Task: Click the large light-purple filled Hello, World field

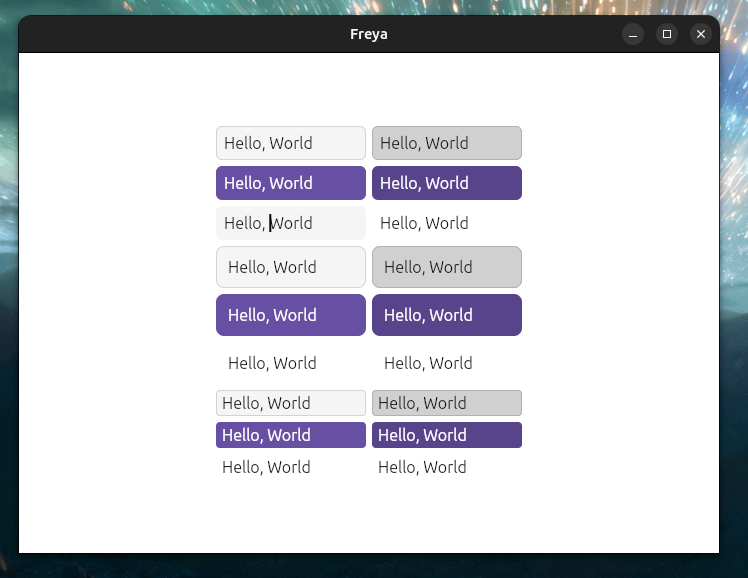Action: pyautogui.click(x=291, y=315)
